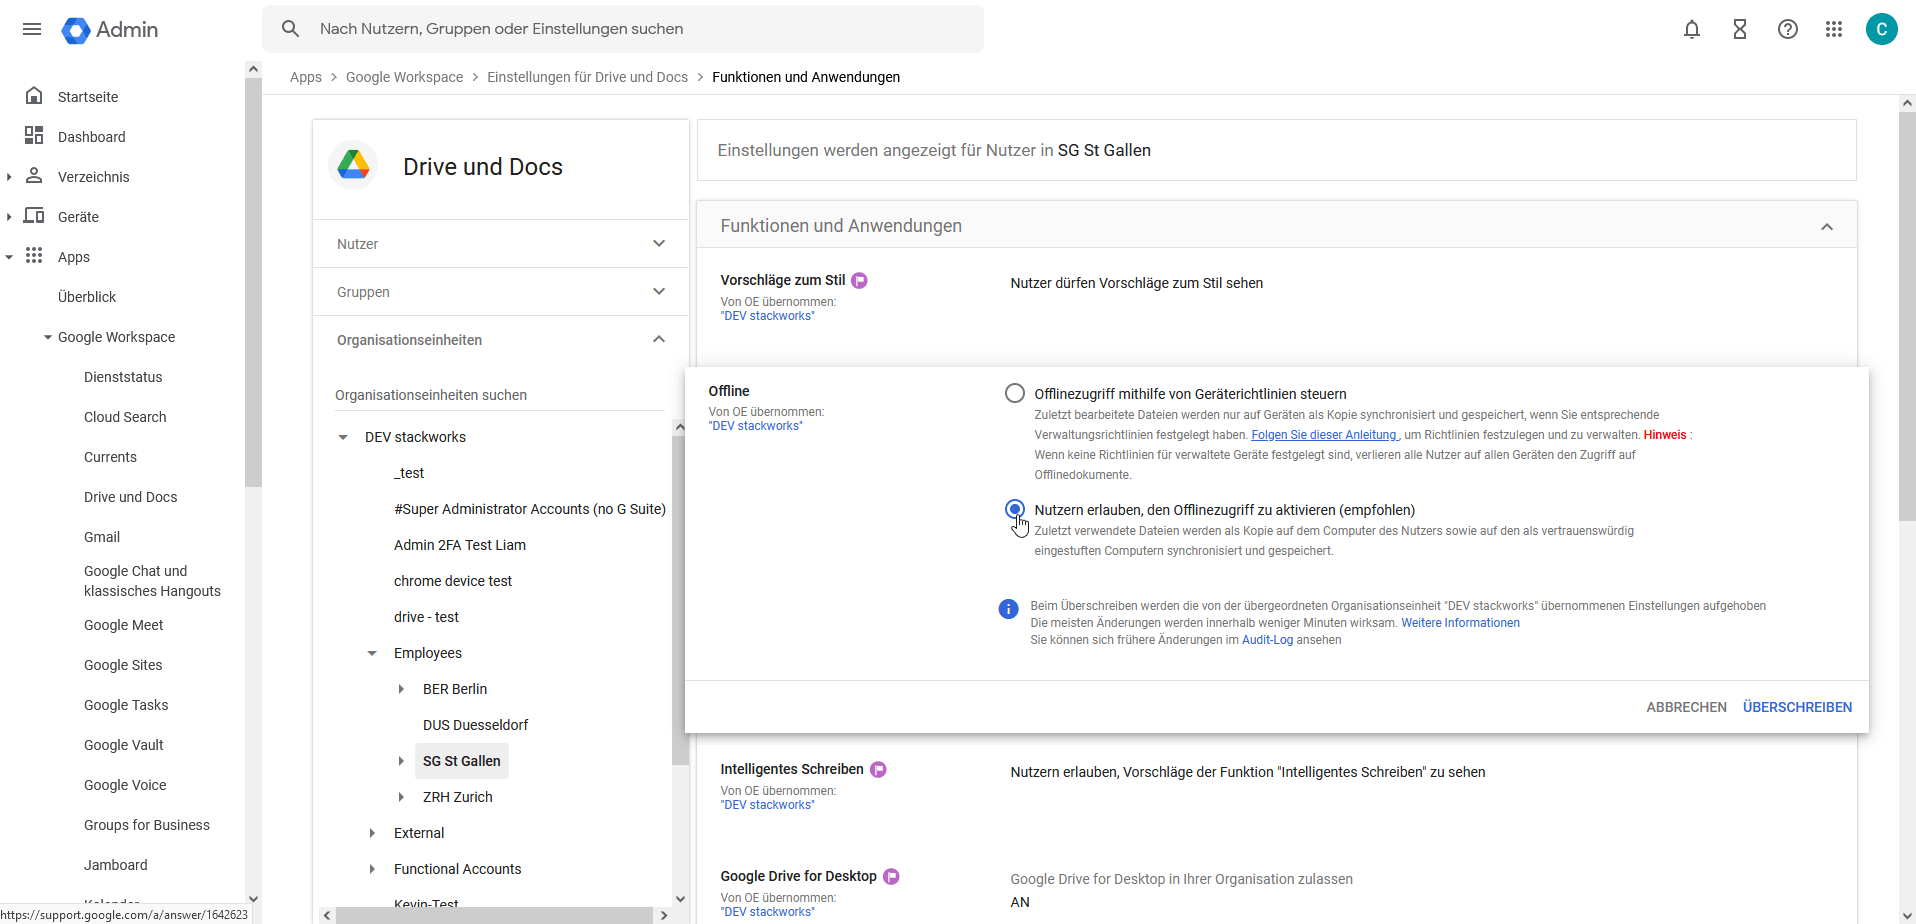Click the ÜBERSCHREIBEN button

1797,707
